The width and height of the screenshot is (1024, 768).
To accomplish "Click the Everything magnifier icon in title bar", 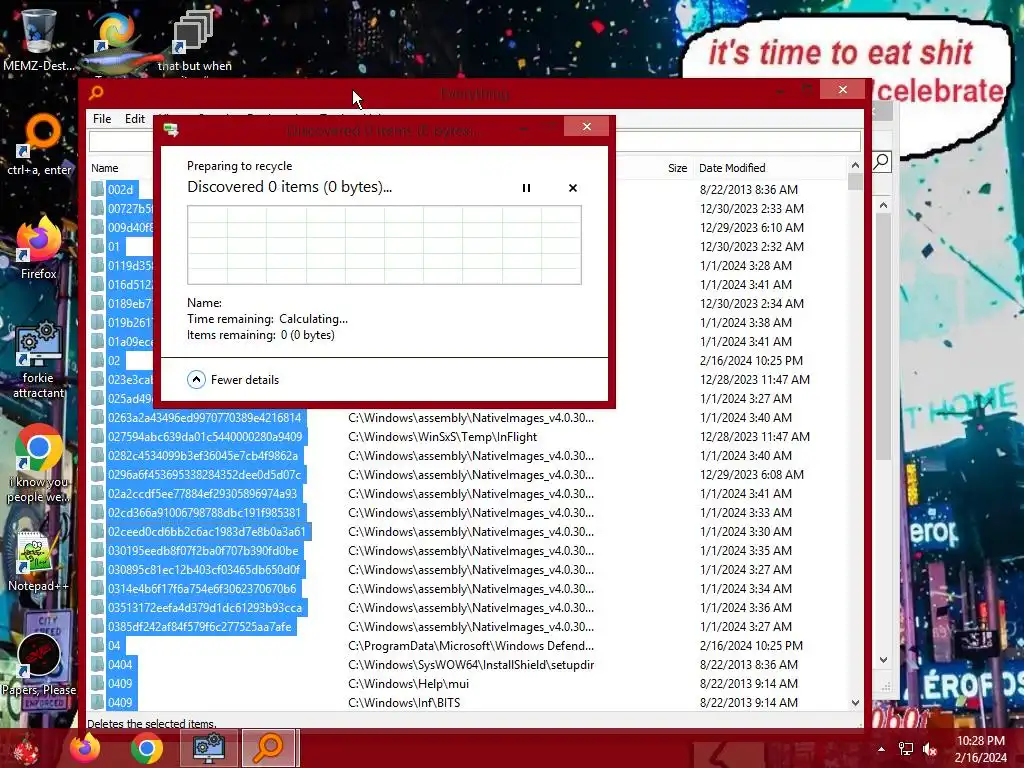I will coord(96,93).
